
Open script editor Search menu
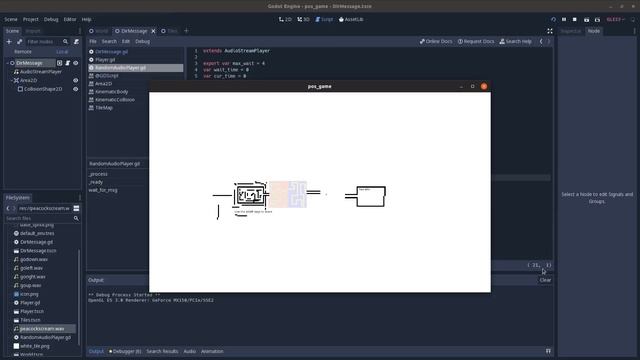coord(109,41)
